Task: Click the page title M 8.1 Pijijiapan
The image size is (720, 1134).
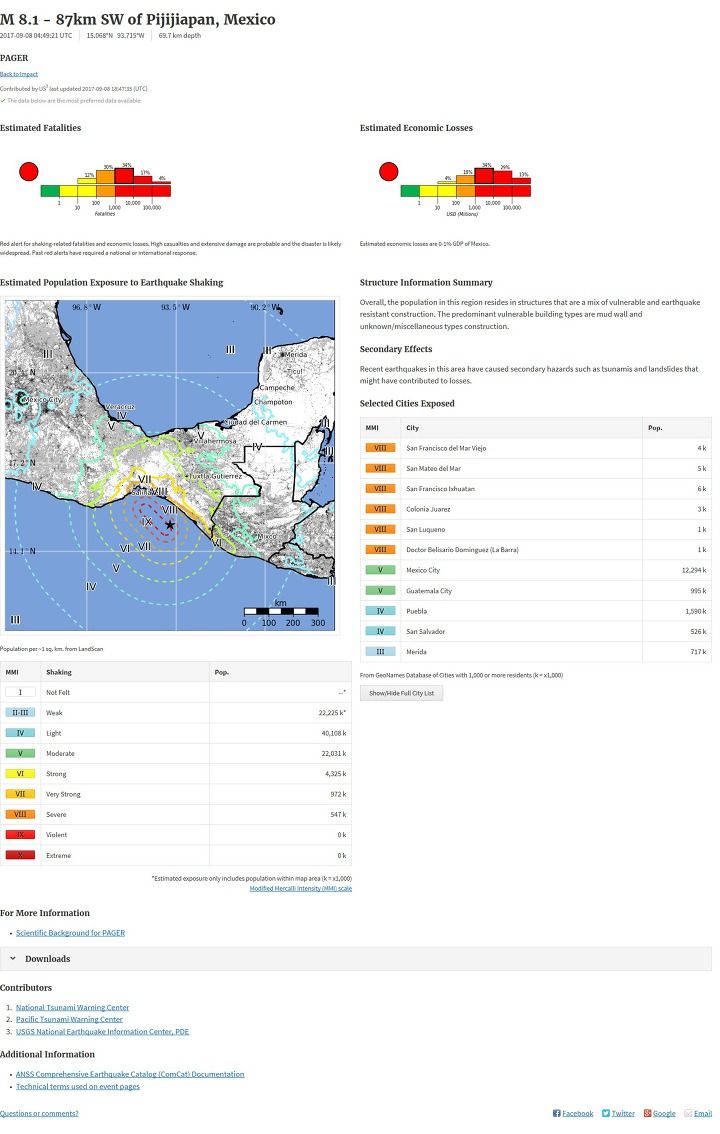Action: tap(137, 20)
